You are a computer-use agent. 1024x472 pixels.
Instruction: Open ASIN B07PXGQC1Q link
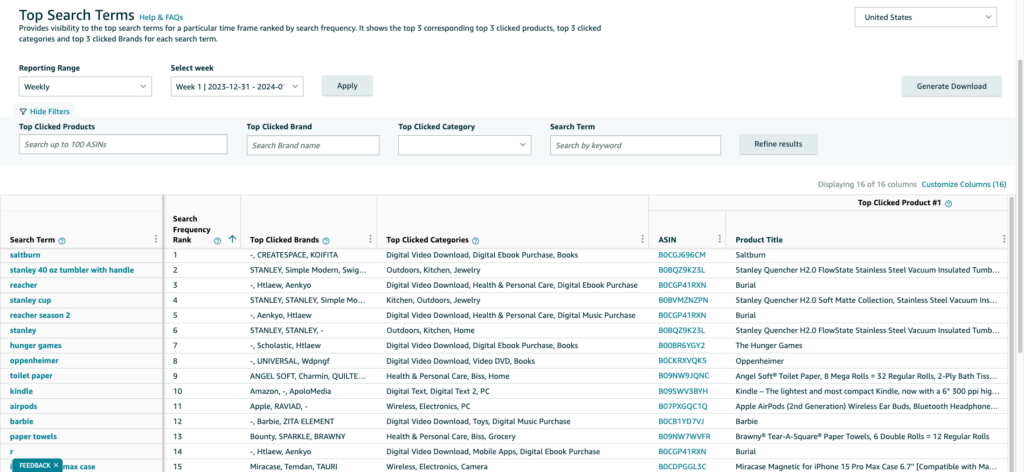pos(682,406)
